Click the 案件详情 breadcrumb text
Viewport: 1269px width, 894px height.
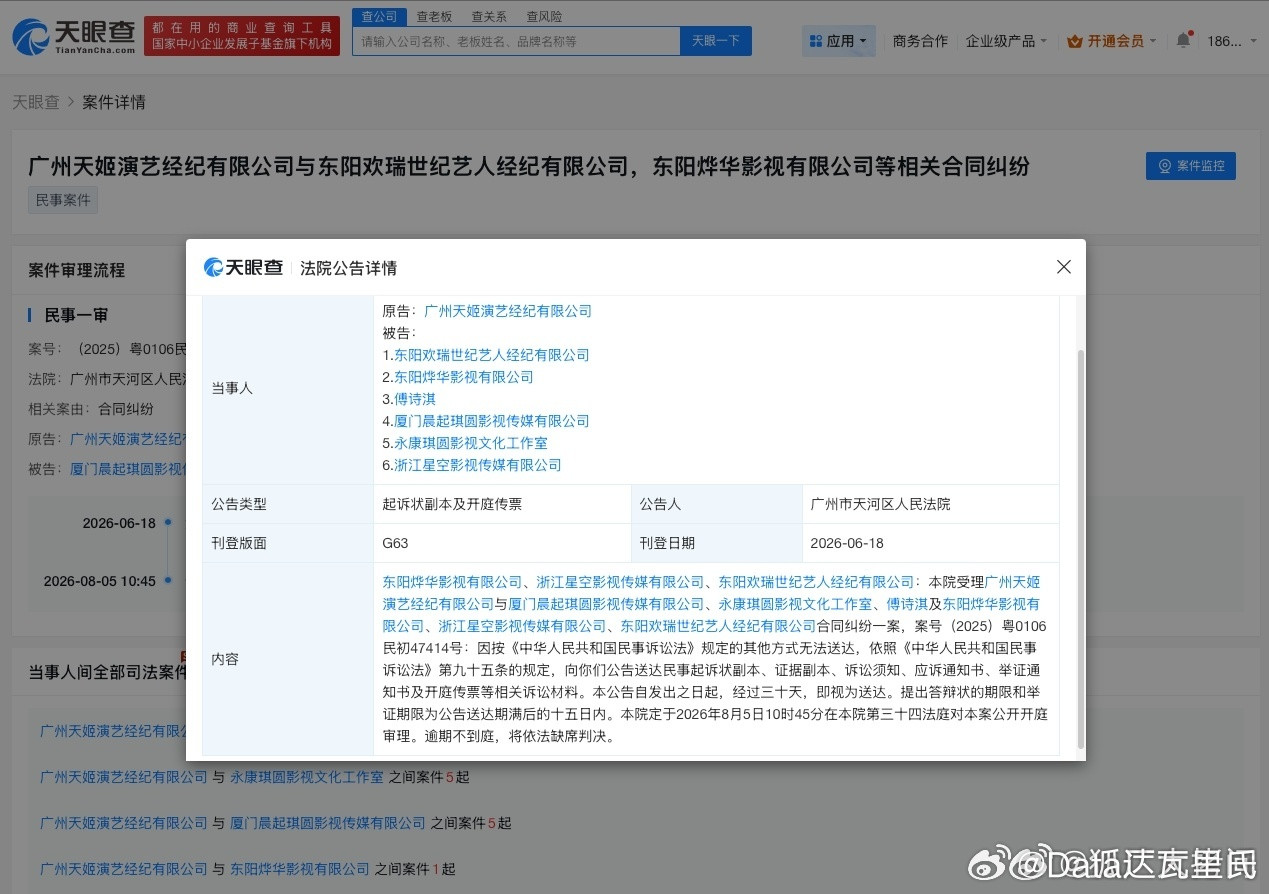click(x=114, y=102)
